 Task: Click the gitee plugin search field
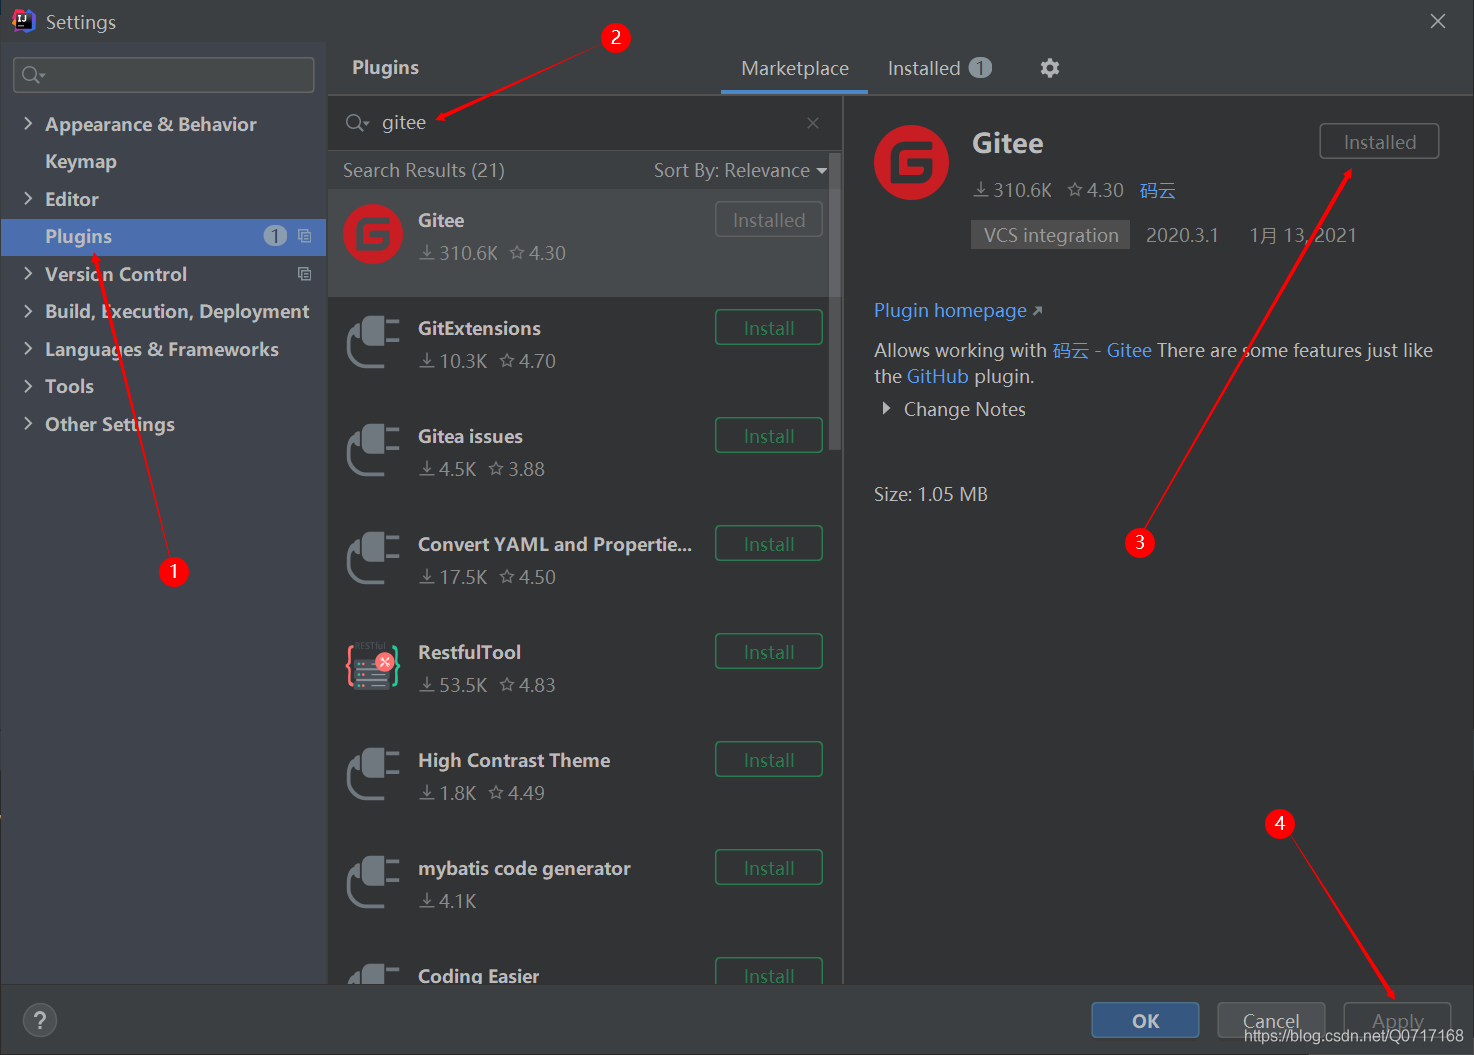click(585, 123)
